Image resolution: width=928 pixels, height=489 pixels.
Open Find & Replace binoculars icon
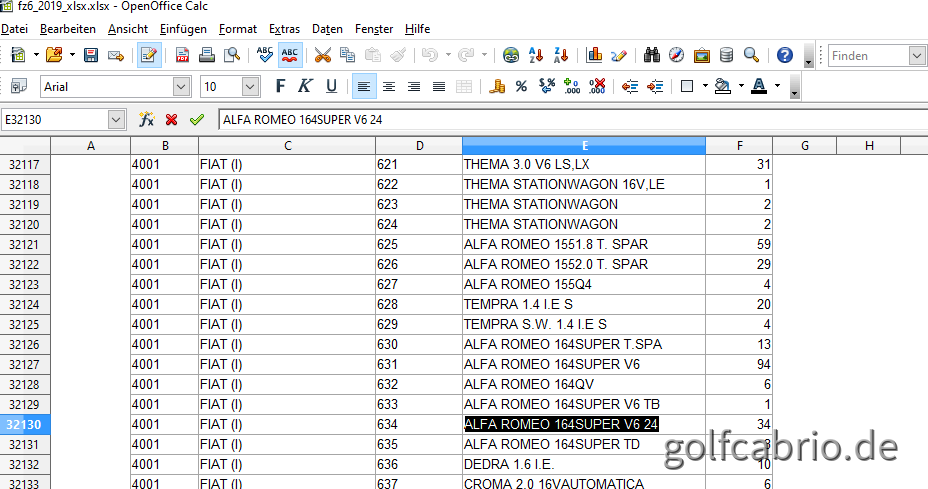pos(652,55)
